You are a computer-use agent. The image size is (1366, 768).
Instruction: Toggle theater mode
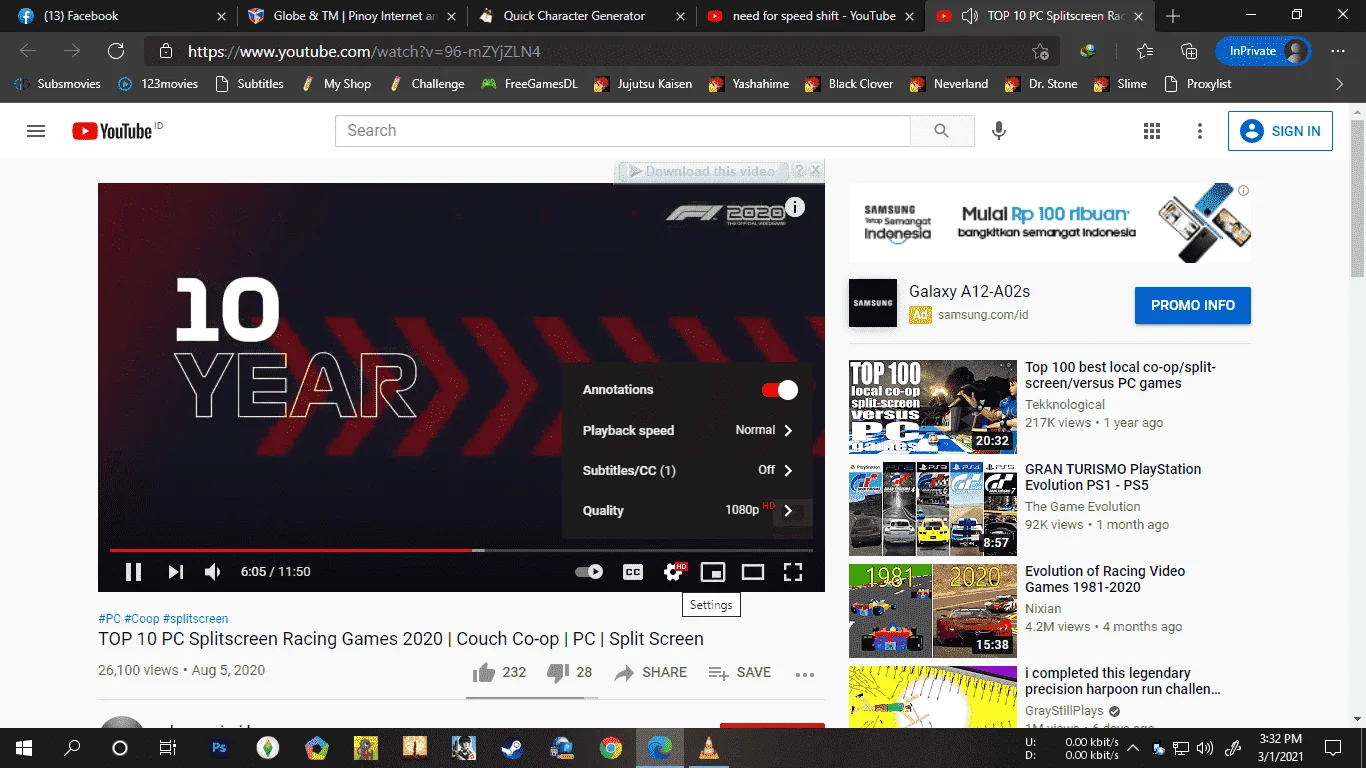753,572
